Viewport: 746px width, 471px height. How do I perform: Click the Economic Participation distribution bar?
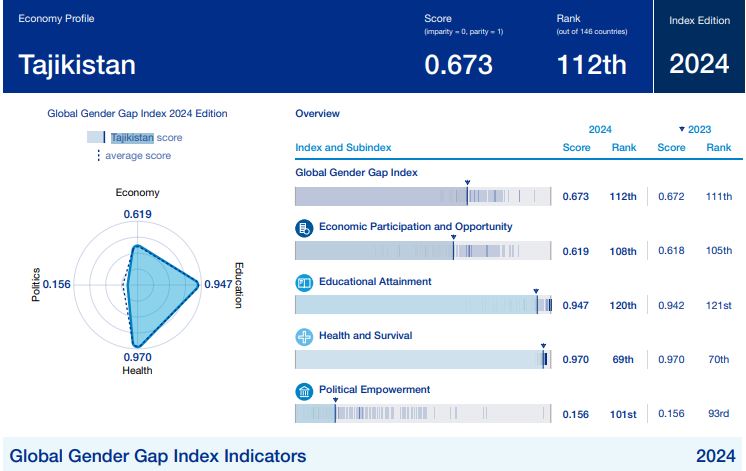click(x=423, y=251)
